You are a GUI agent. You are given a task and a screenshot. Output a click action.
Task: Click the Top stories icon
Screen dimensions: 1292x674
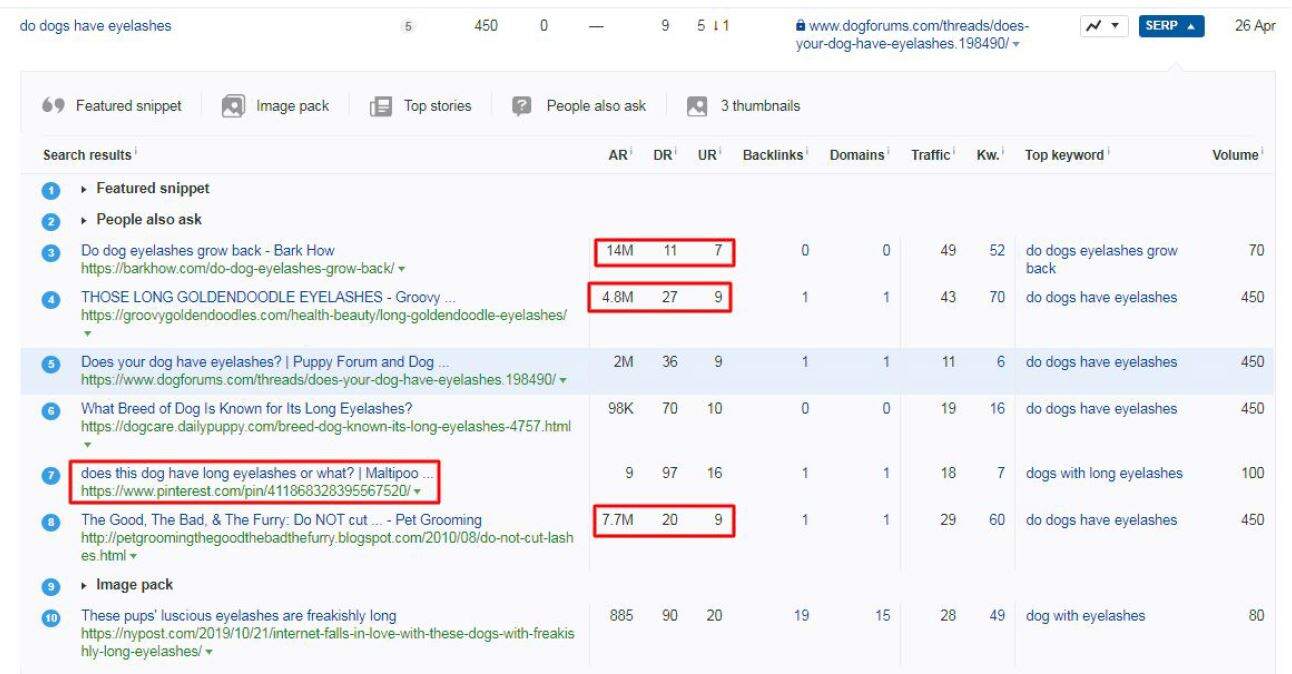(x=381, y=106)
